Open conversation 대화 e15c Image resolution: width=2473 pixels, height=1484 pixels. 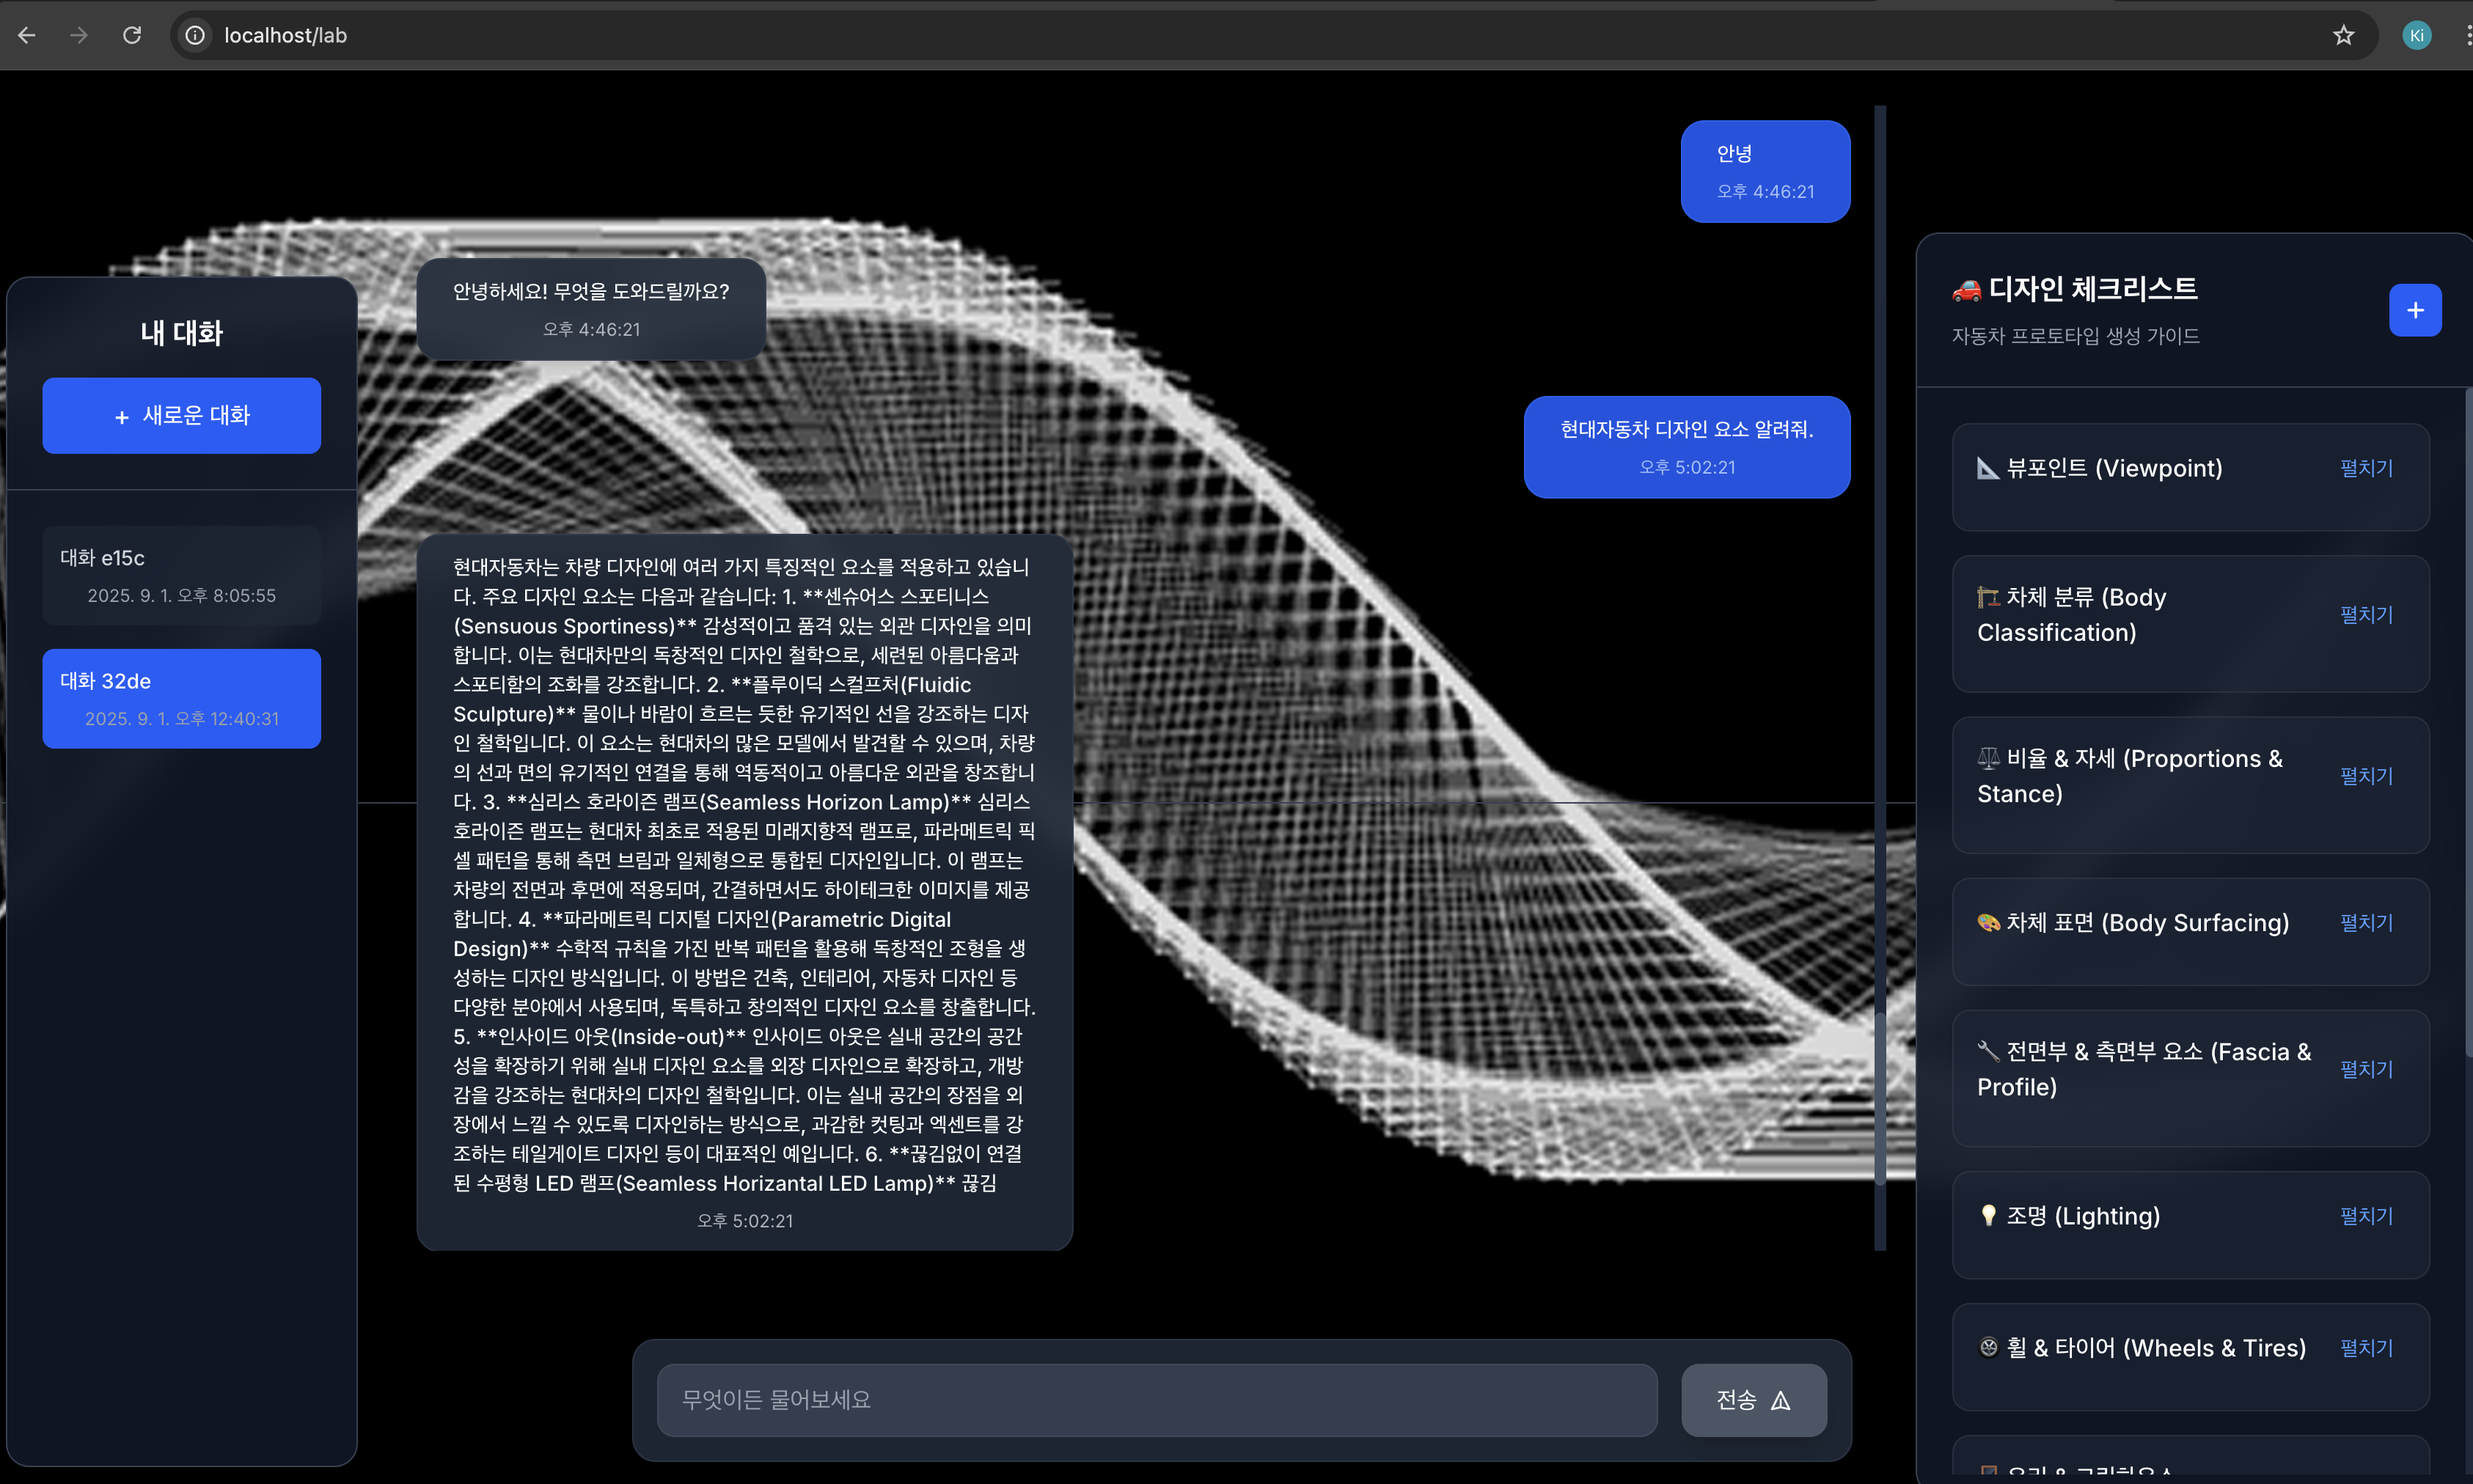(x=181, y=576)
